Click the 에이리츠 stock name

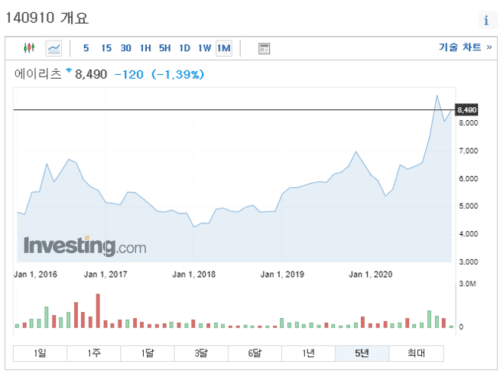38,74
